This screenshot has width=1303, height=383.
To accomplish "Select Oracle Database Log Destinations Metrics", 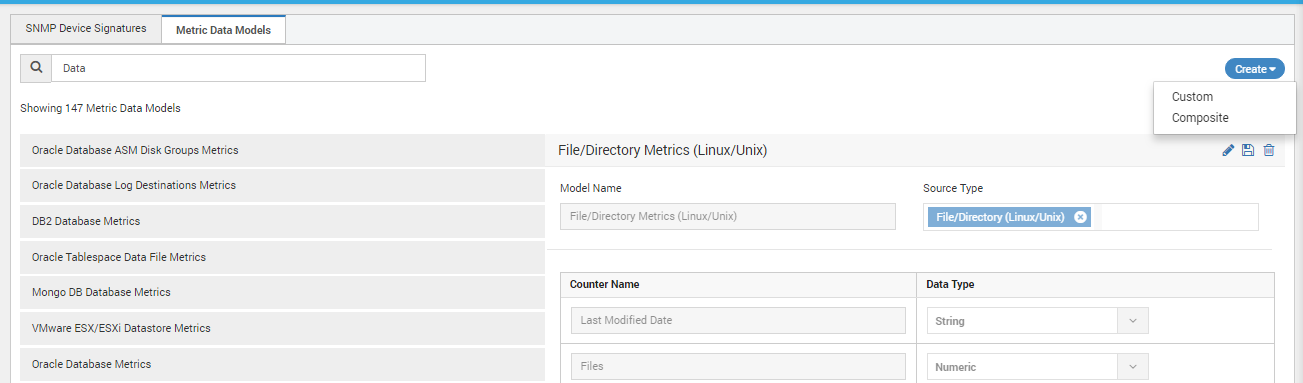I will (282, 185).
